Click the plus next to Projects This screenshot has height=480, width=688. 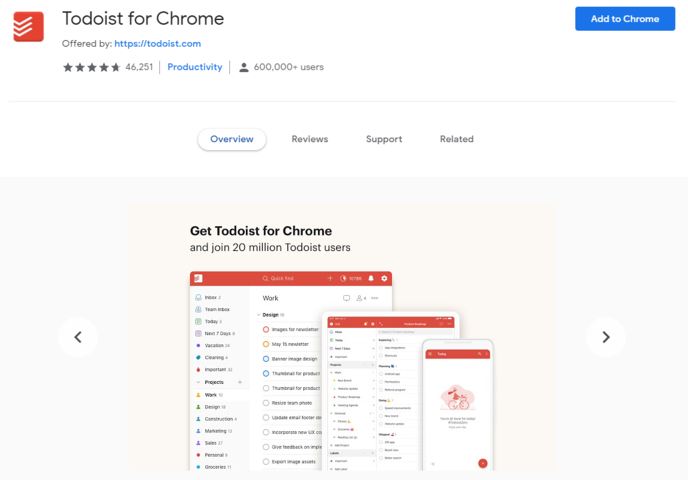[240, 382]
